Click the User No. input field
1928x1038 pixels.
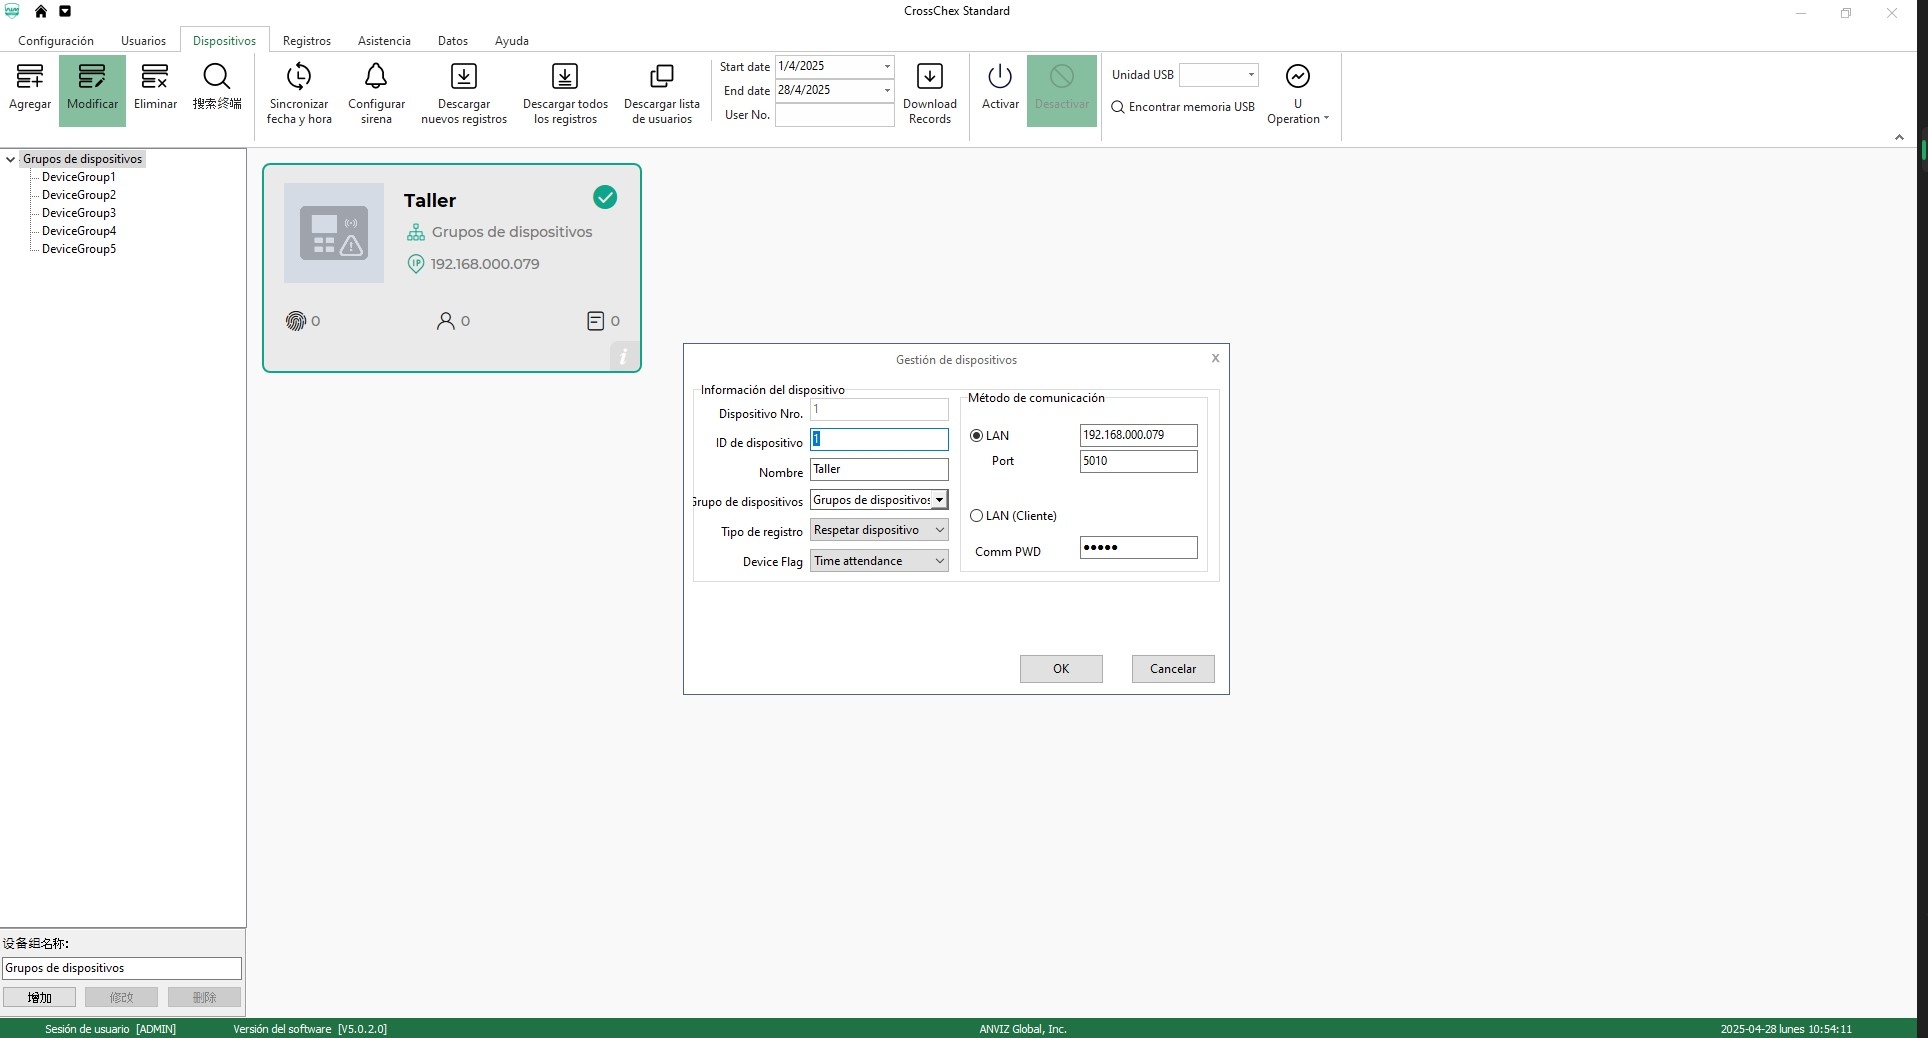(834, 115)
